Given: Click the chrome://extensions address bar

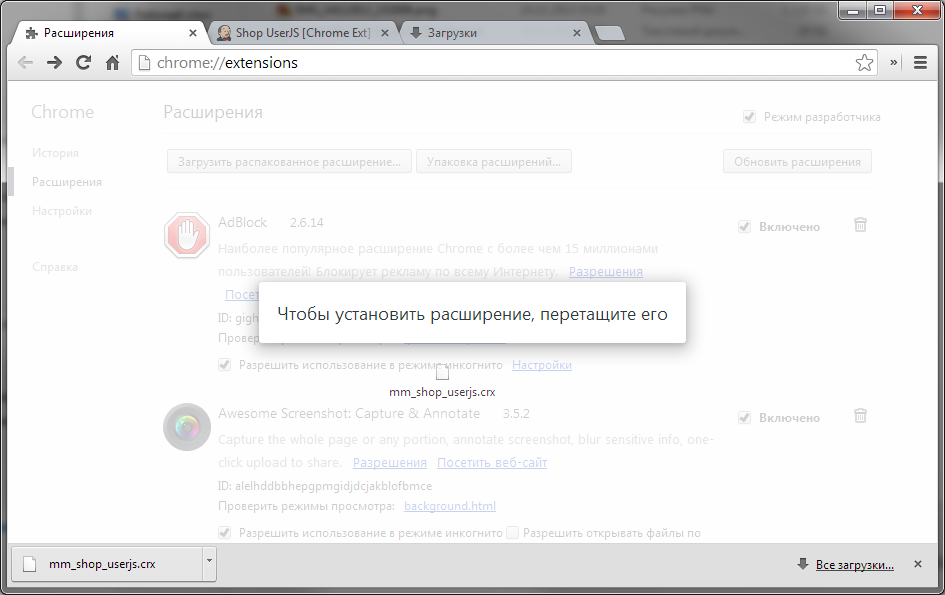Looking at the screenshot, I should (490, 63).
